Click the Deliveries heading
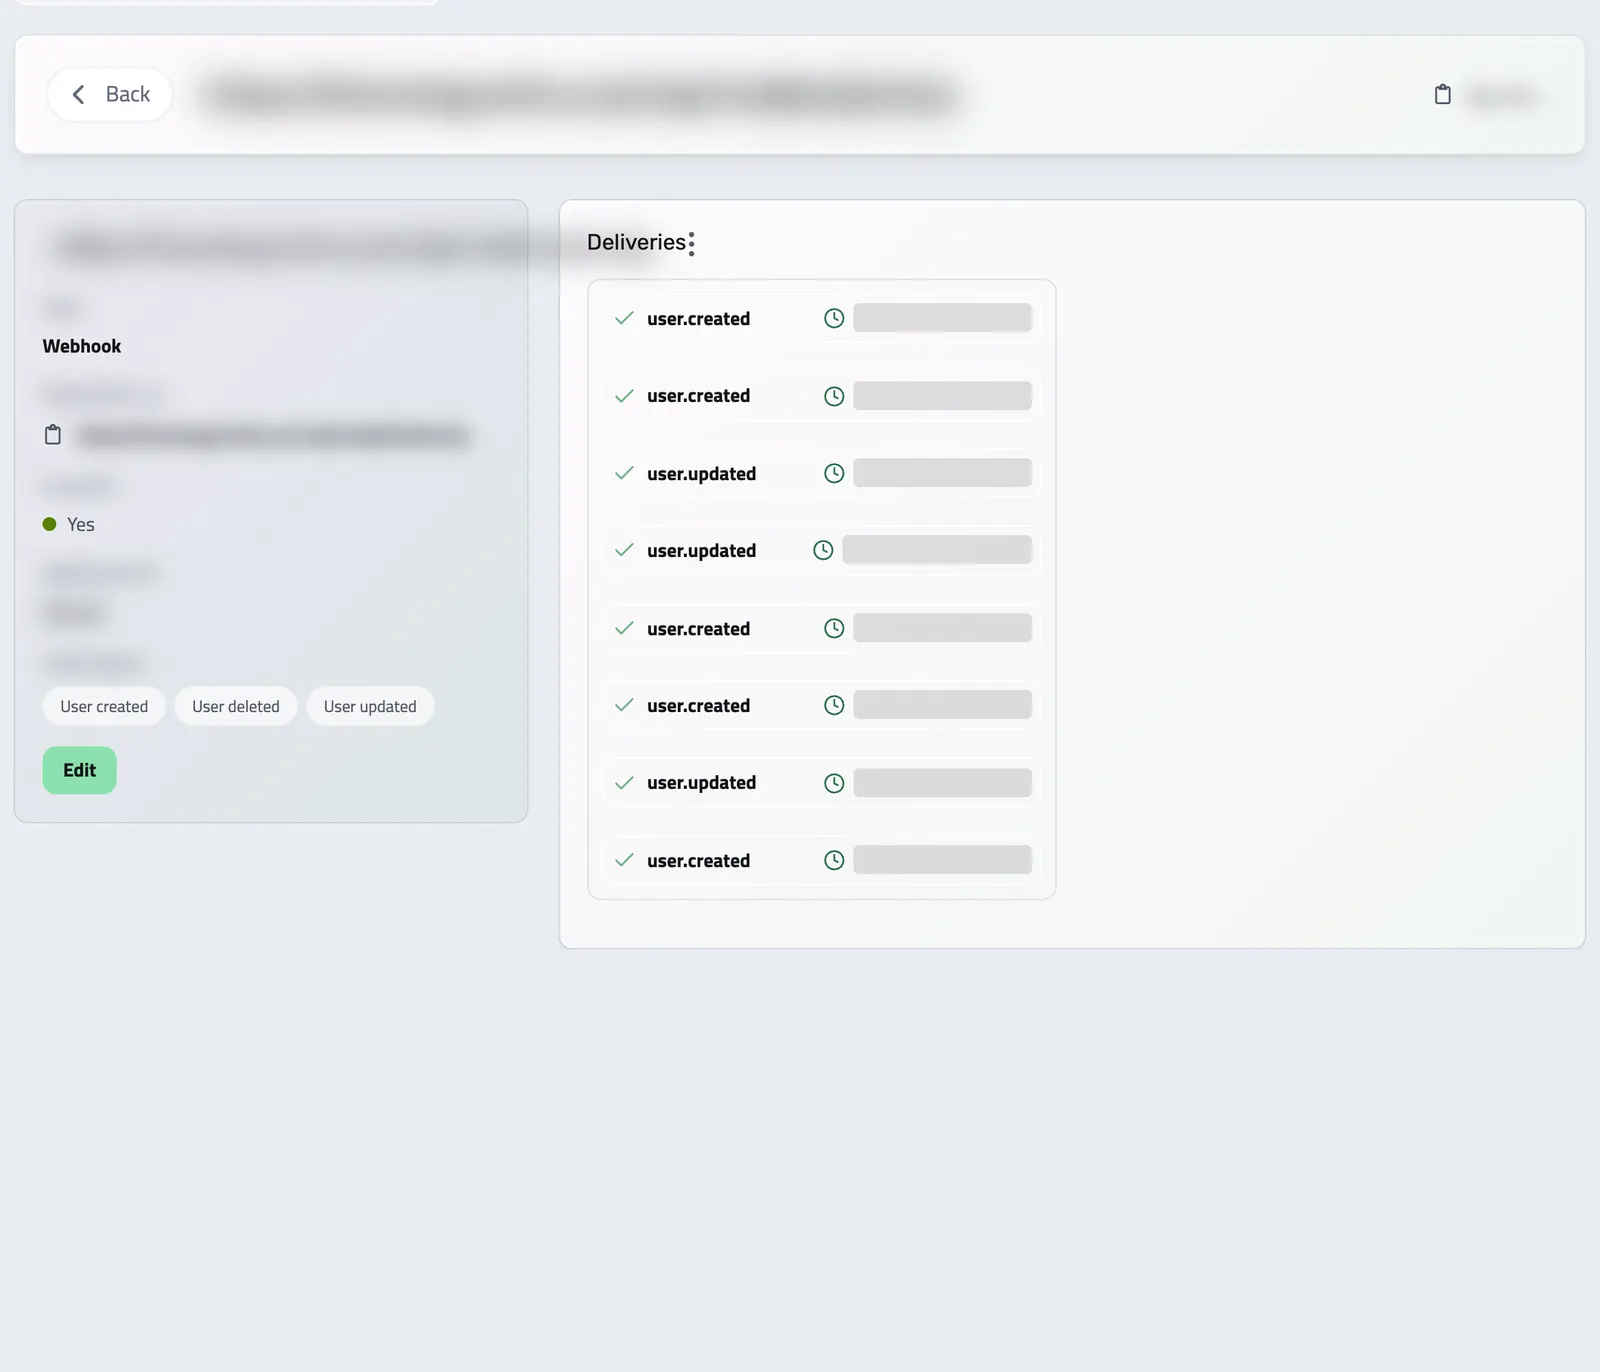 point(636,242)
